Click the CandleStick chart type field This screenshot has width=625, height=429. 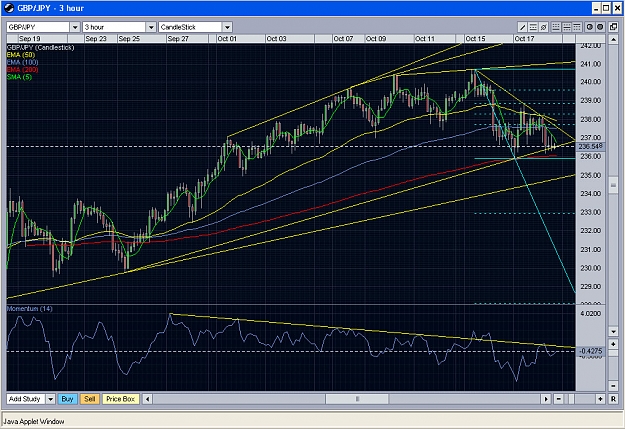click(x=191, y=27)
